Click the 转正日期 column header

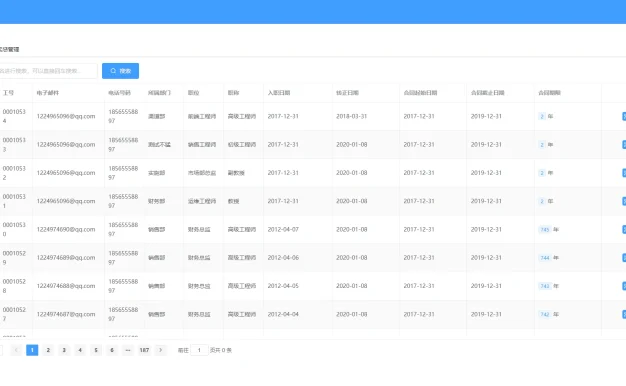click(x=347, y=93)
